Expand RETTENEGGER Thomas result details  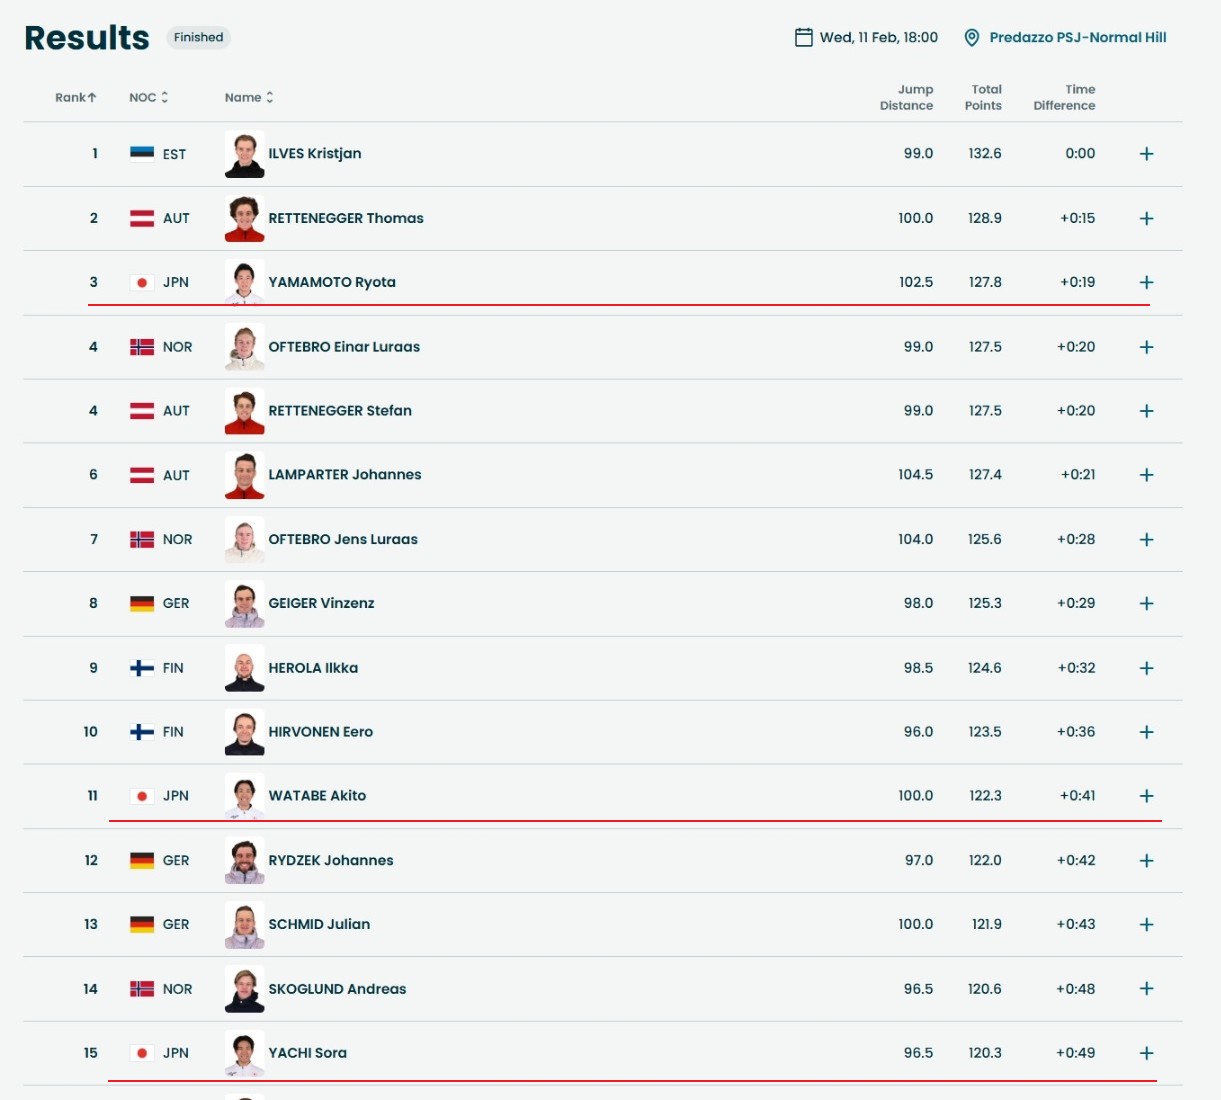tap(1146, 218)
